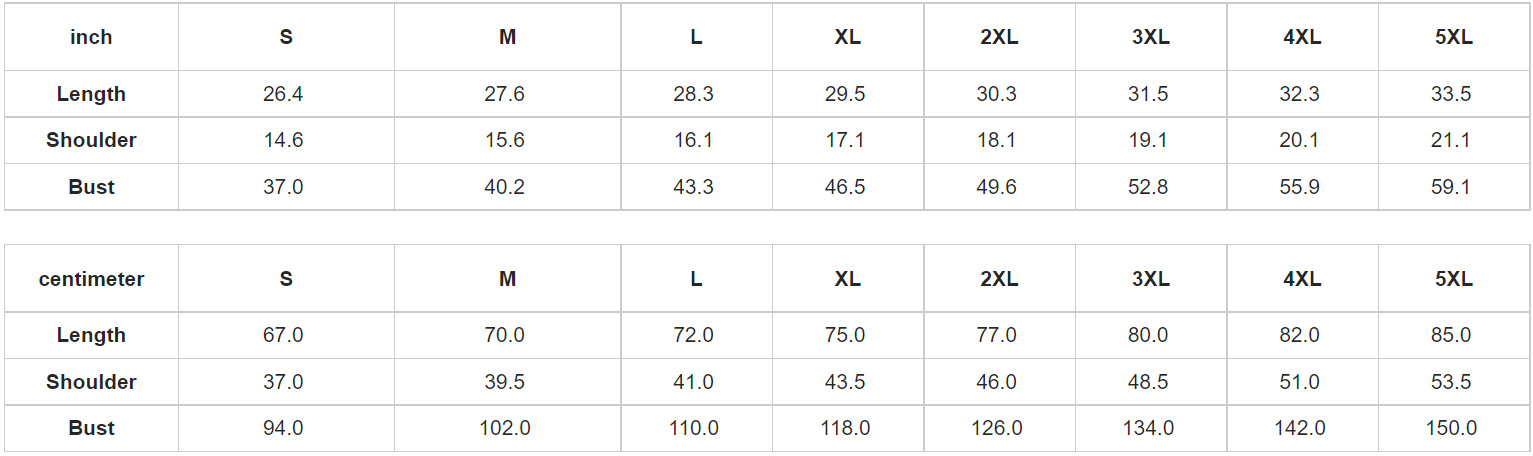The height and width of the screenshot is (456, 1533).
Task: Click the XL header in the inch table
Action: click(847, 38)
